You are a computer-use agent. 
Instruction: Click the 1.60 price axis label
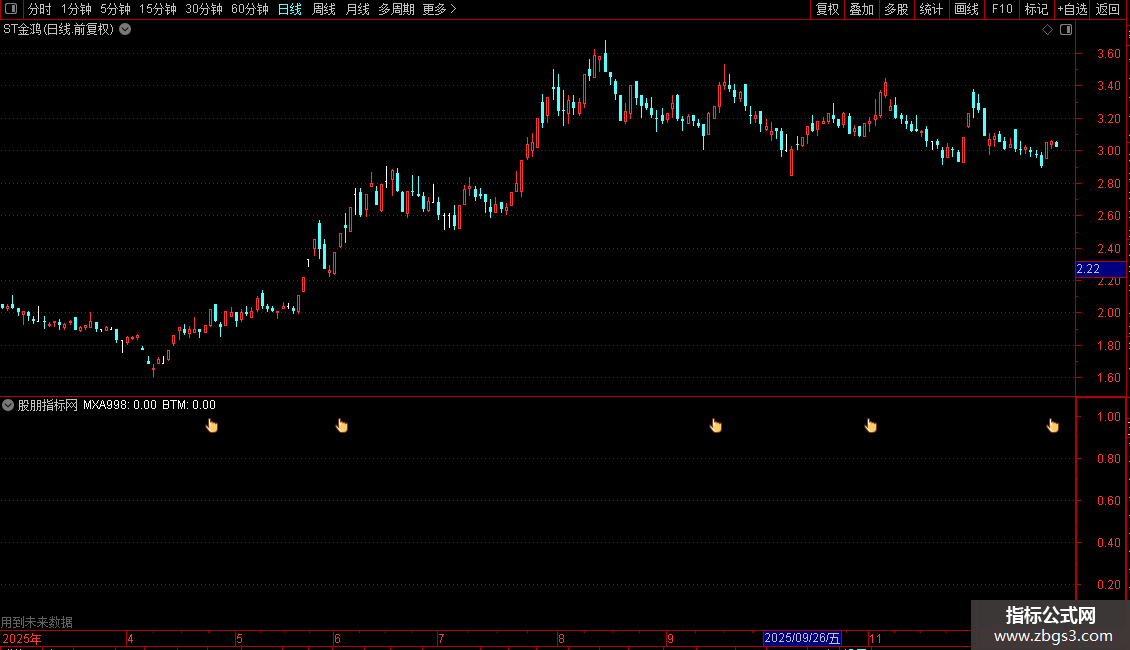(x=1108, y=378)
